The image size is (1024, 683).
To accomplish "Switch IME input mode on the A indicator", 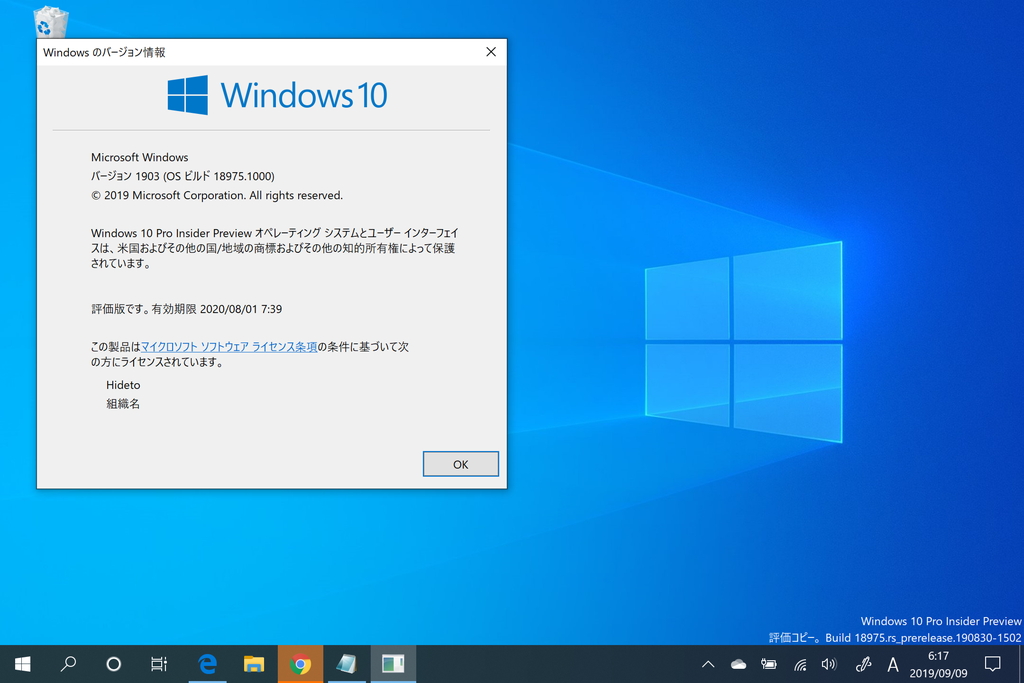I will tap(893, 663).
